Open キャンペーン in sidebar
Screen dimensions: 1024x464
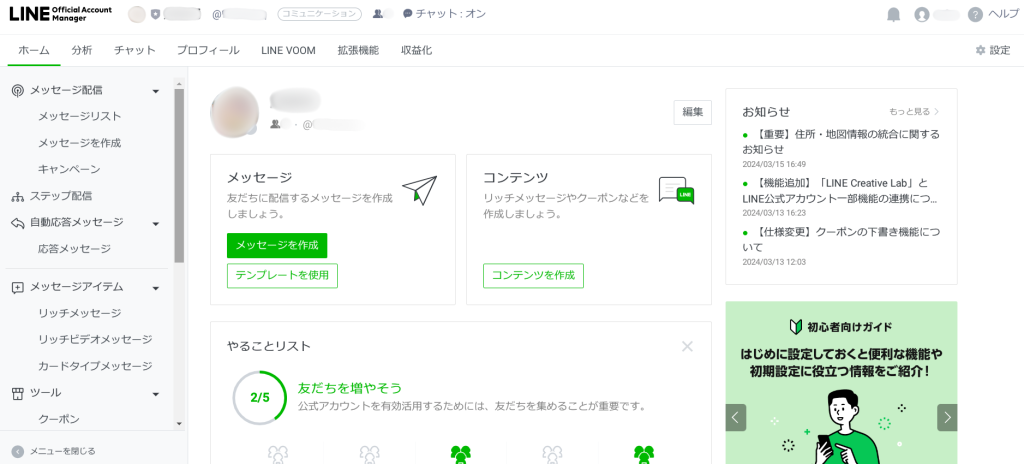coord(69,169)
